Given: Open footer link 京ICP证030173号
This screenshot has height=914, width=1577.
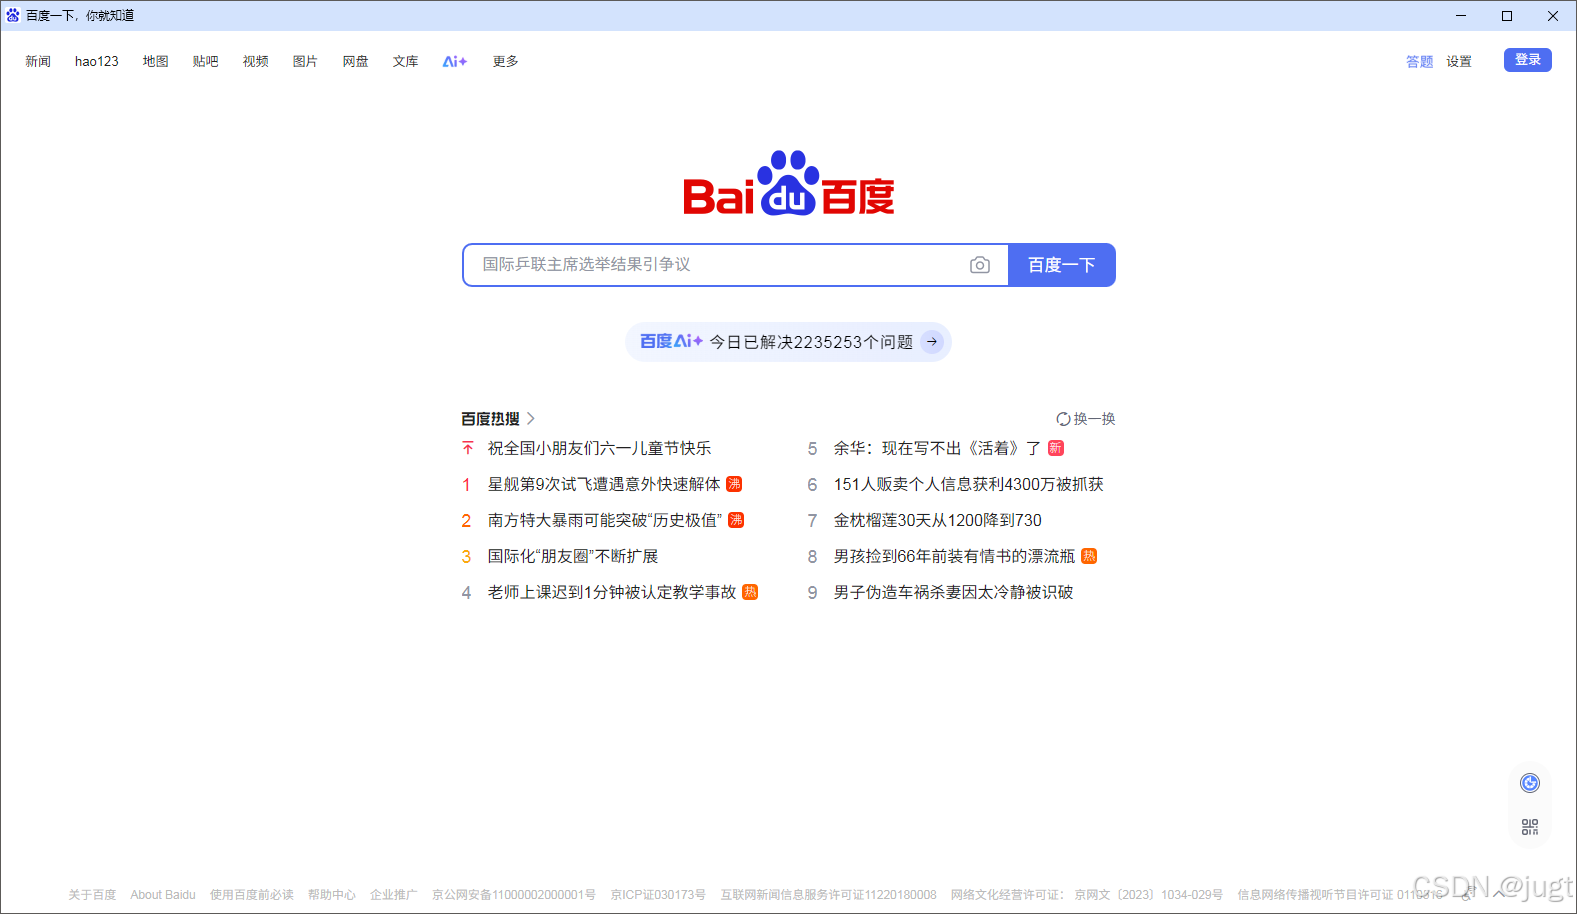Looking at the screenshot, I should pos(658,895).
